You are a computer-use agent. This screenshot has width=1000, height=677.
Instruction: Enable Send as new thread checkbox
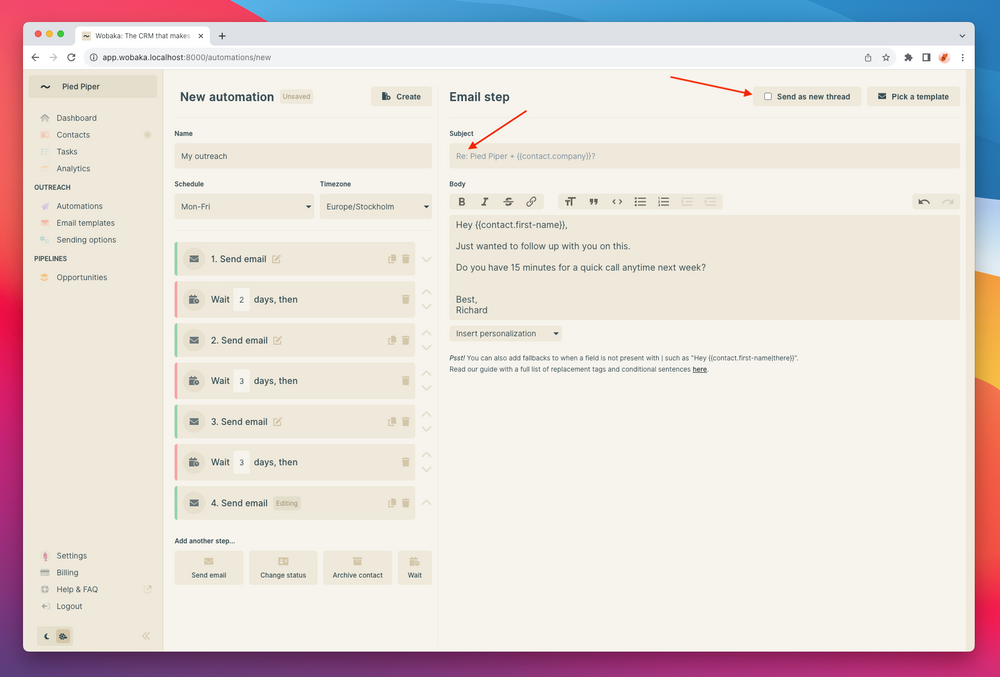coord(768,96)
